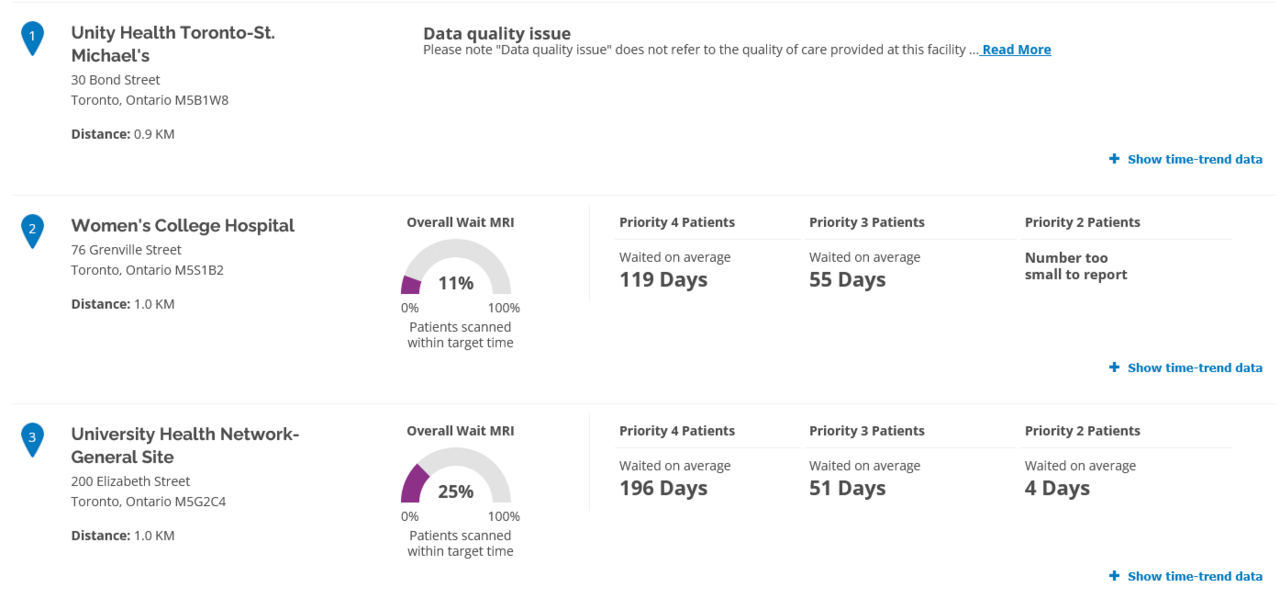Click Women's College Priority 3 Patients header
This screenshot has width=1280, height=610.
click(x=867, y=222)
